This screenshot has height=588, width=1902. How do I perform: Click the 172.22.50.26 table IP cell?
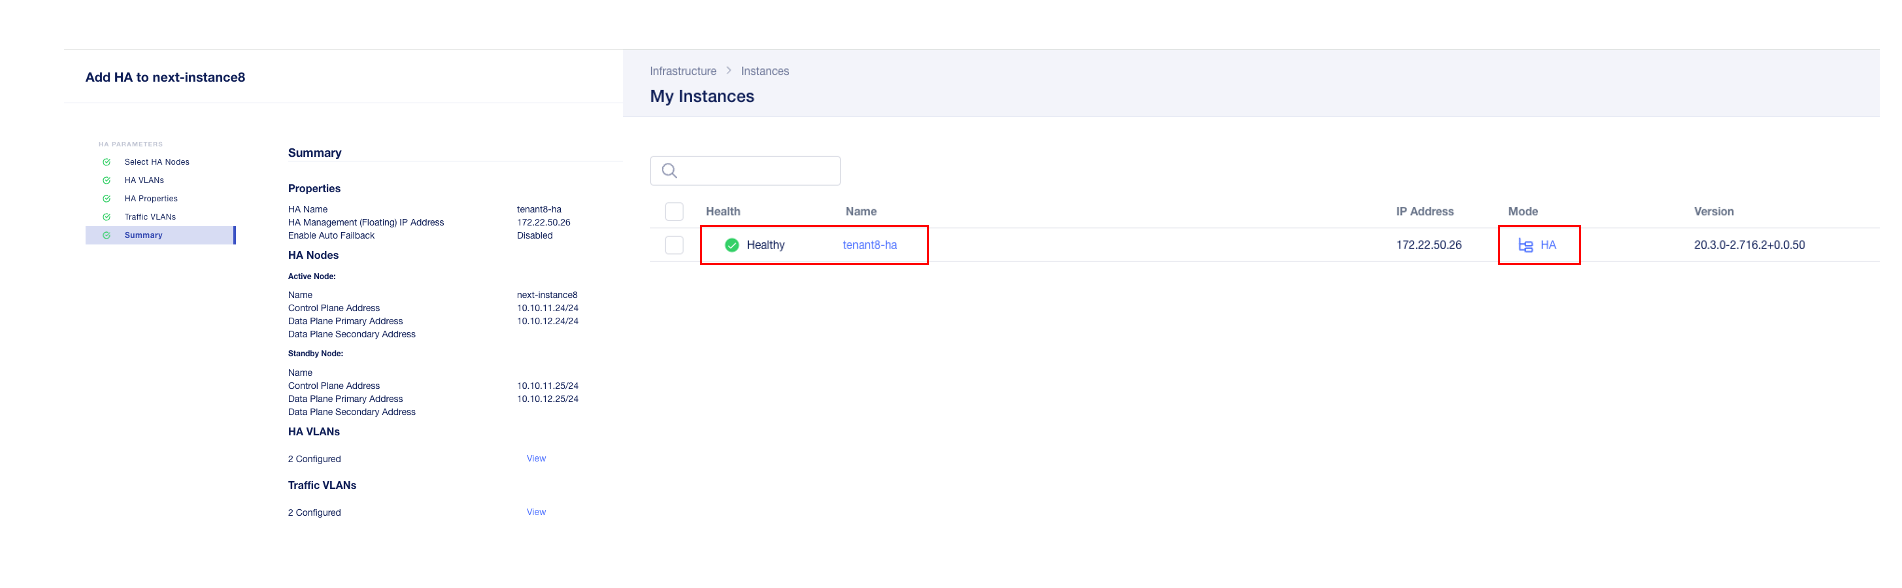[1429, 245]
